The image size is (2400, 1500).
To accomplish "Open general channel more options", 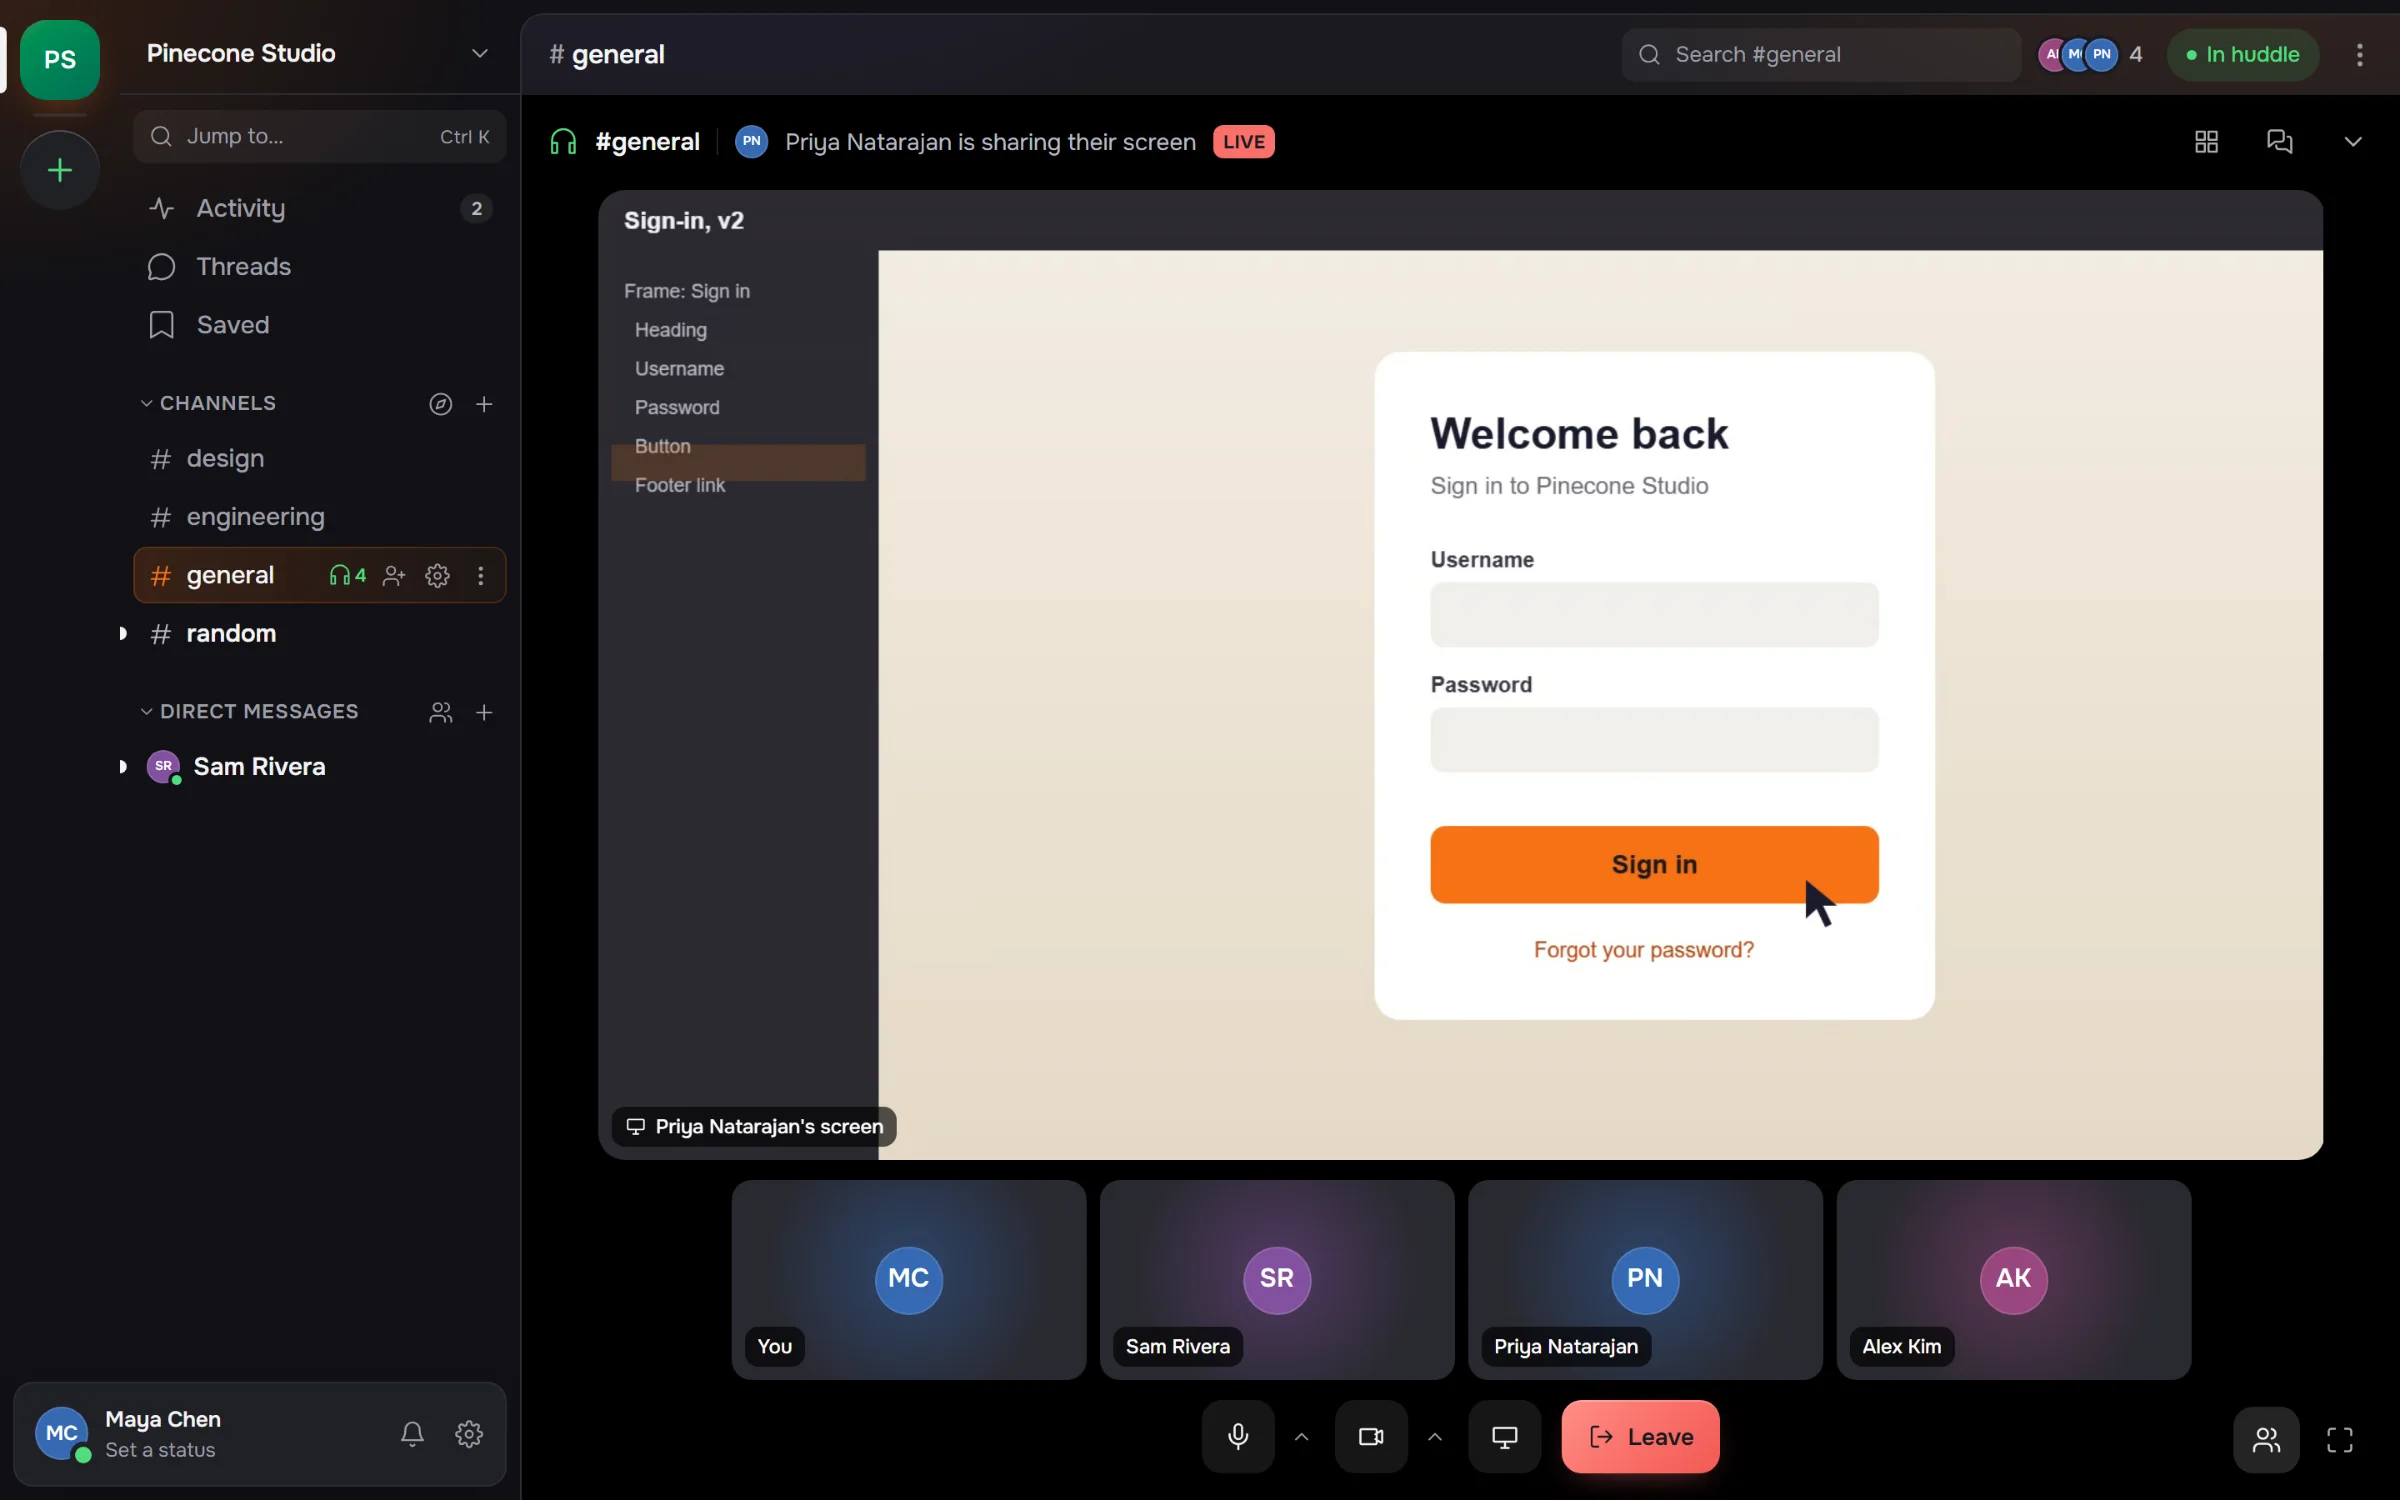I will coord(481,576).
